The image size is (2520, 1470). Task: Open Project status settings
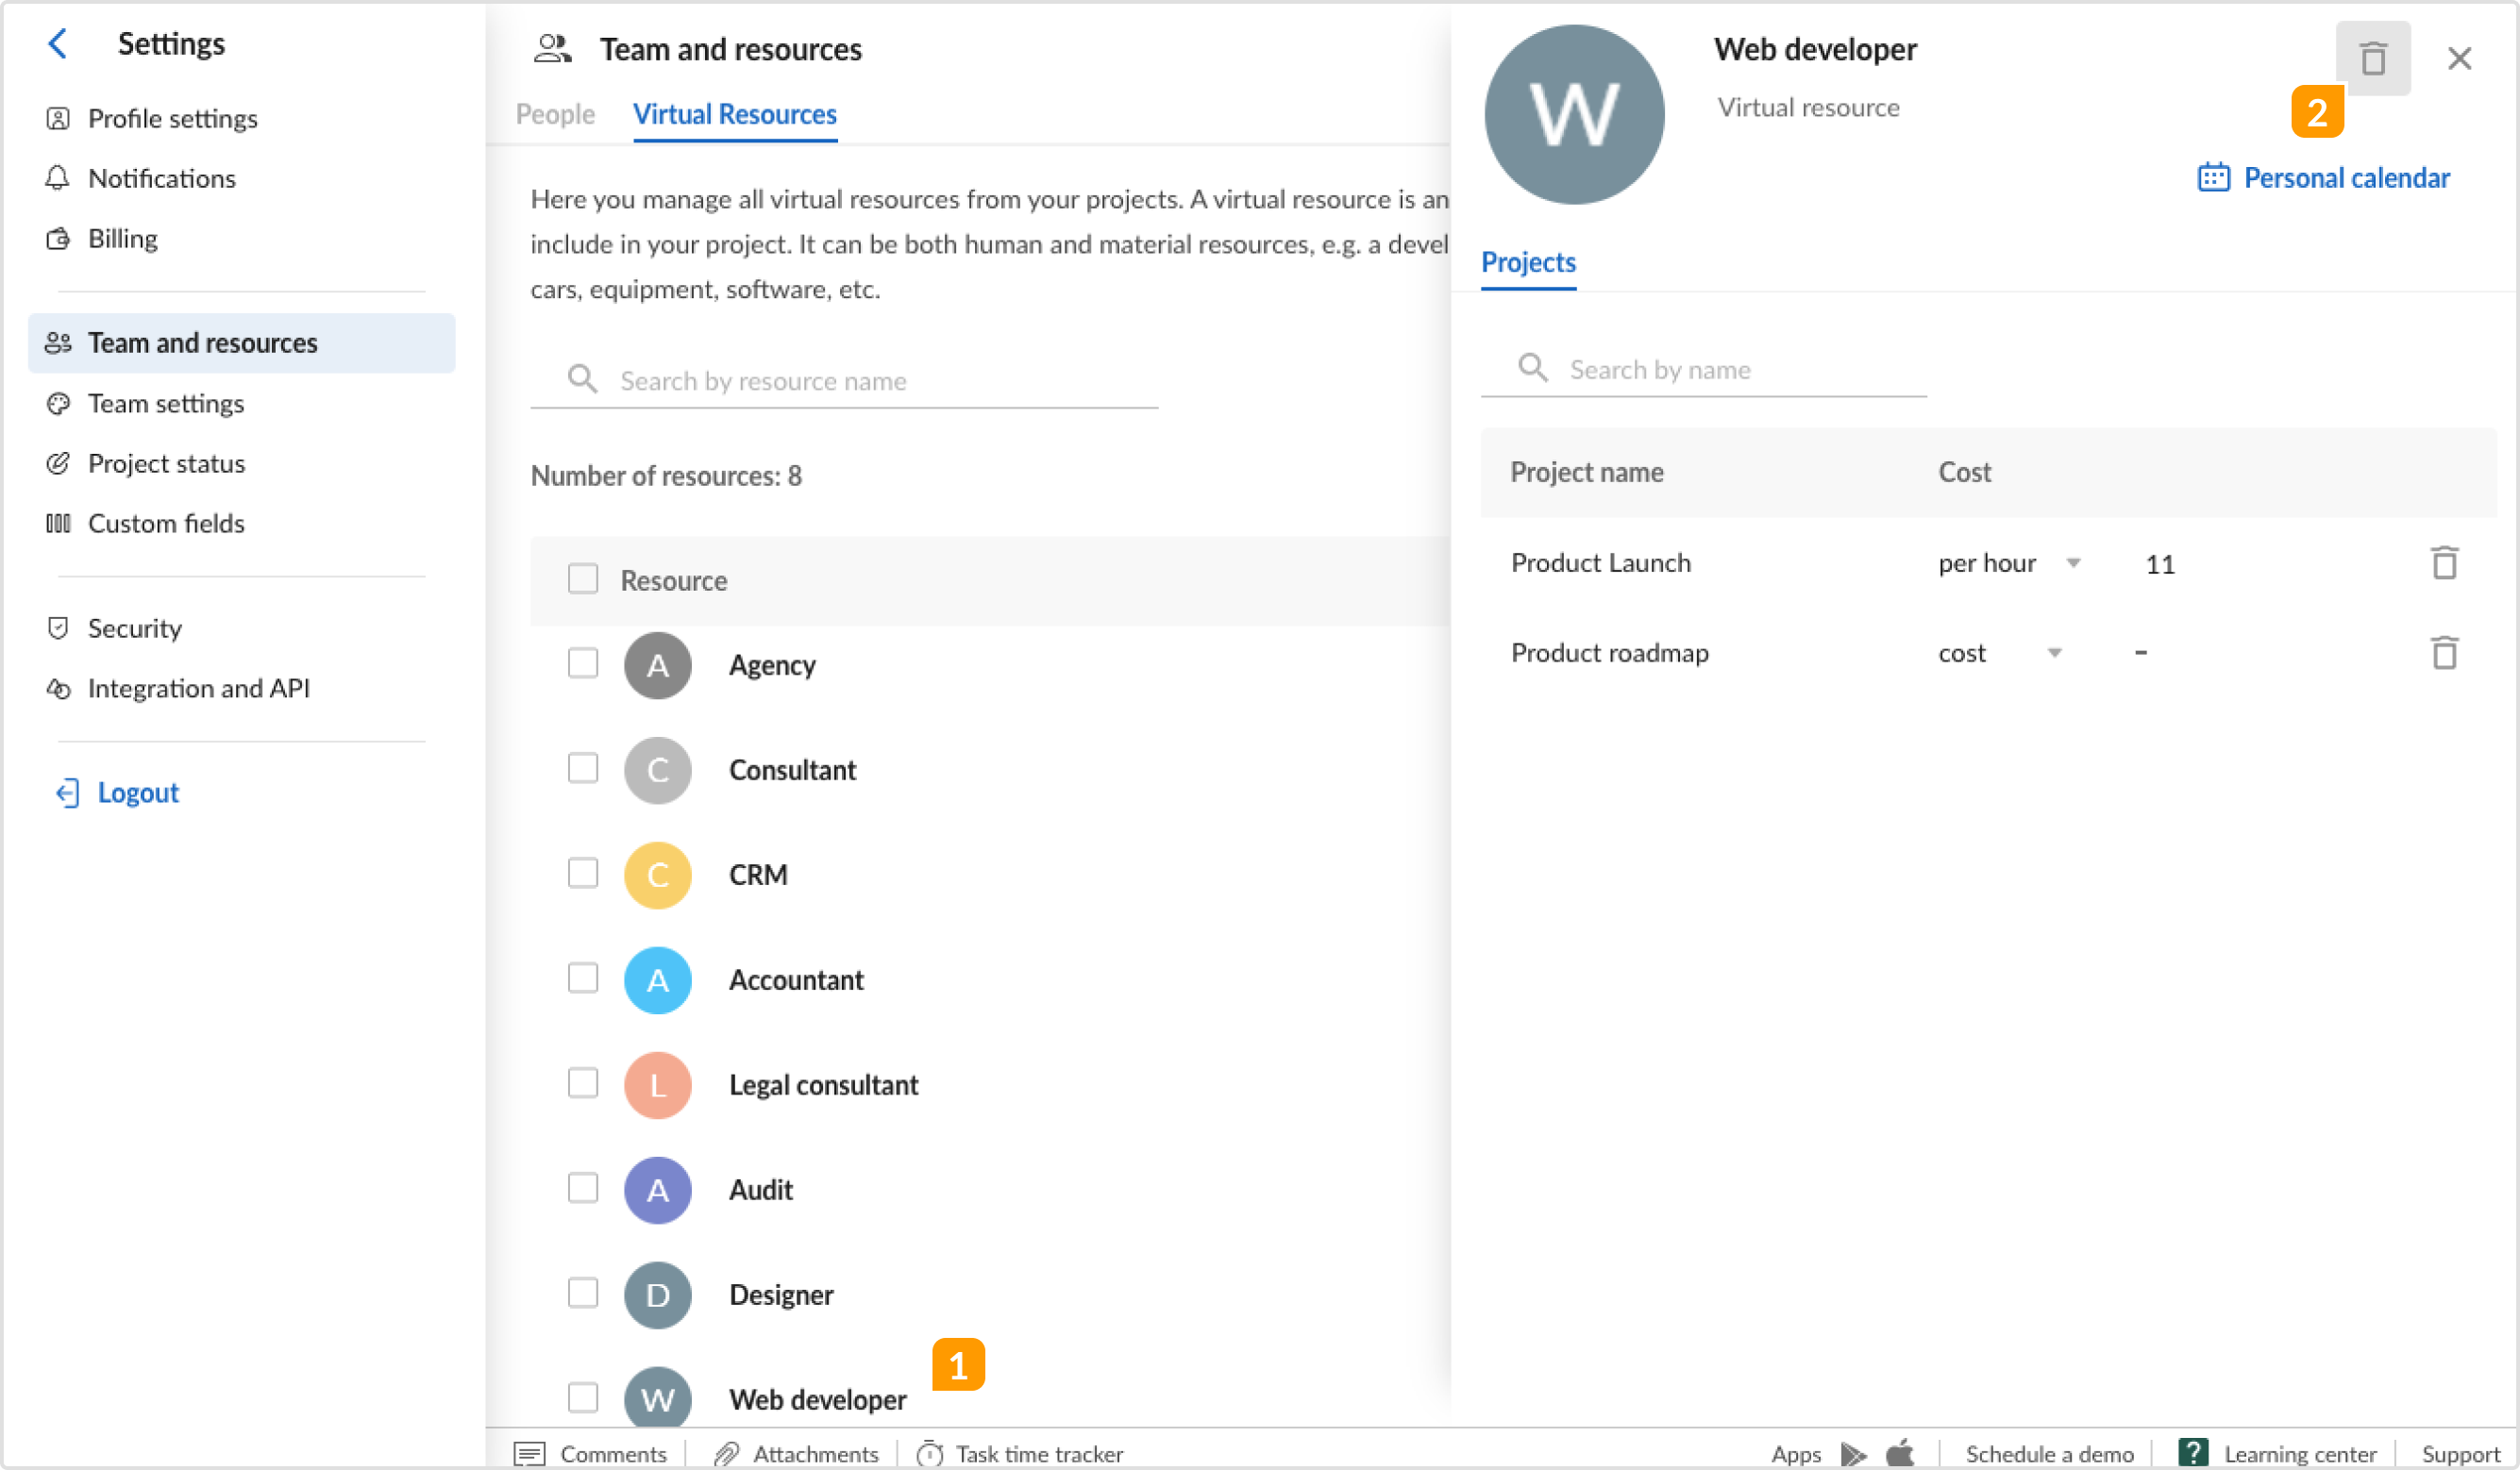pyautogui.click(x=145, y=464)
